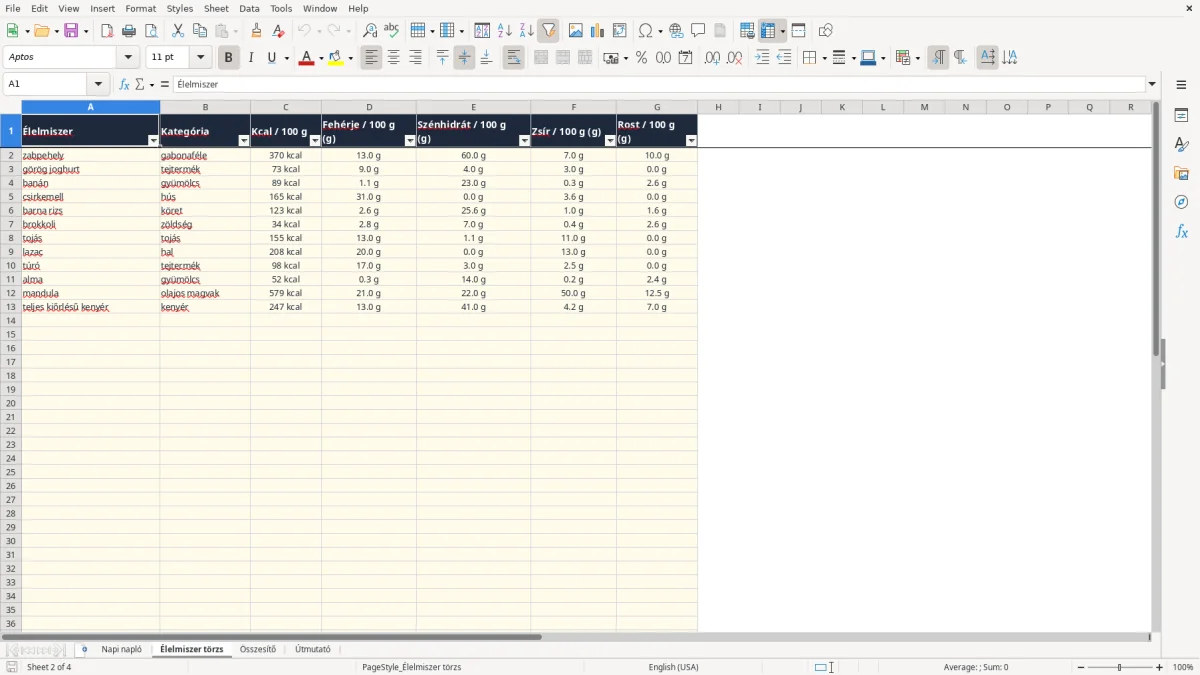Open font size dropdown
This screenshot has height=675, width=1200.
click(200, 58)
